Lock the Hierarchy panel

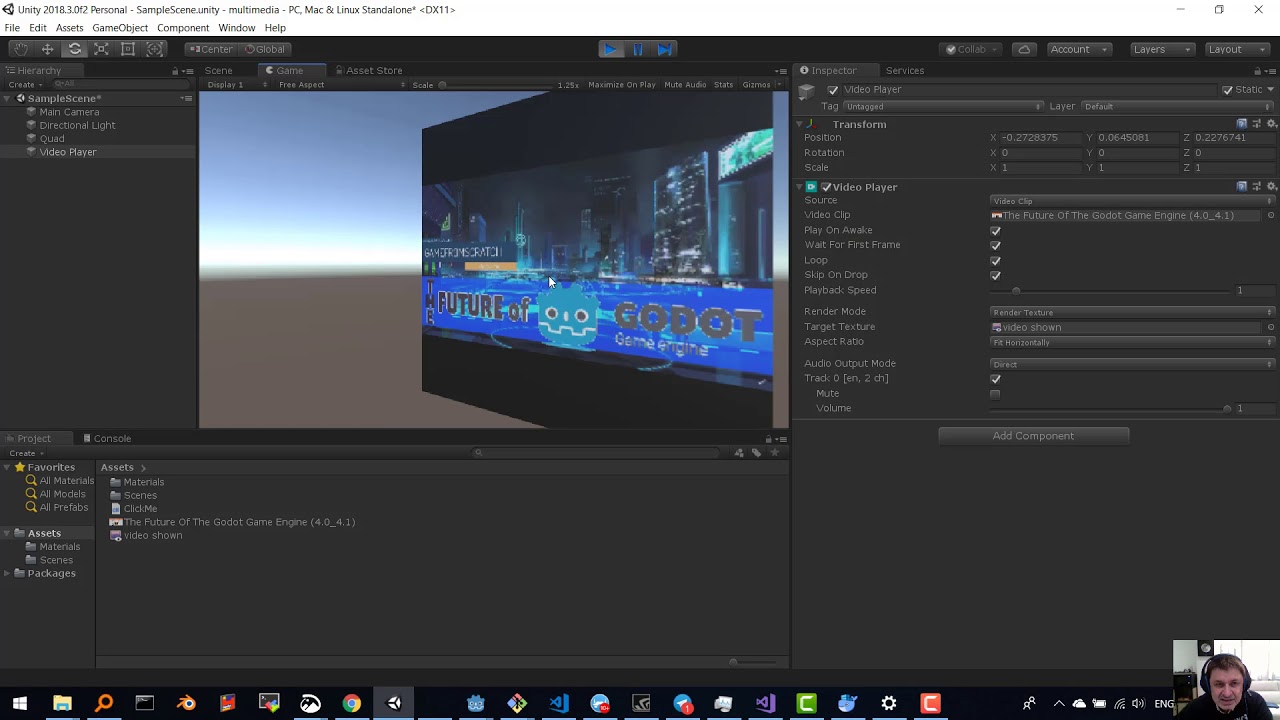pyautogui.click(x=175, y=71)
